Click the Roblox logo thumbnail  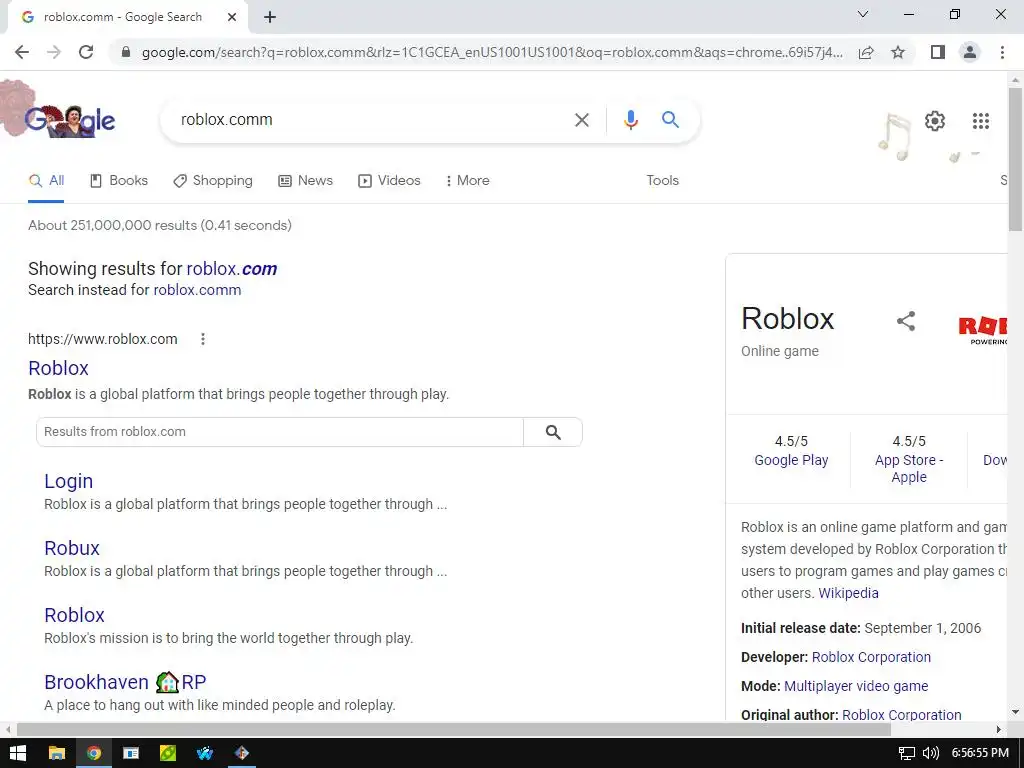tap(982, 330)
